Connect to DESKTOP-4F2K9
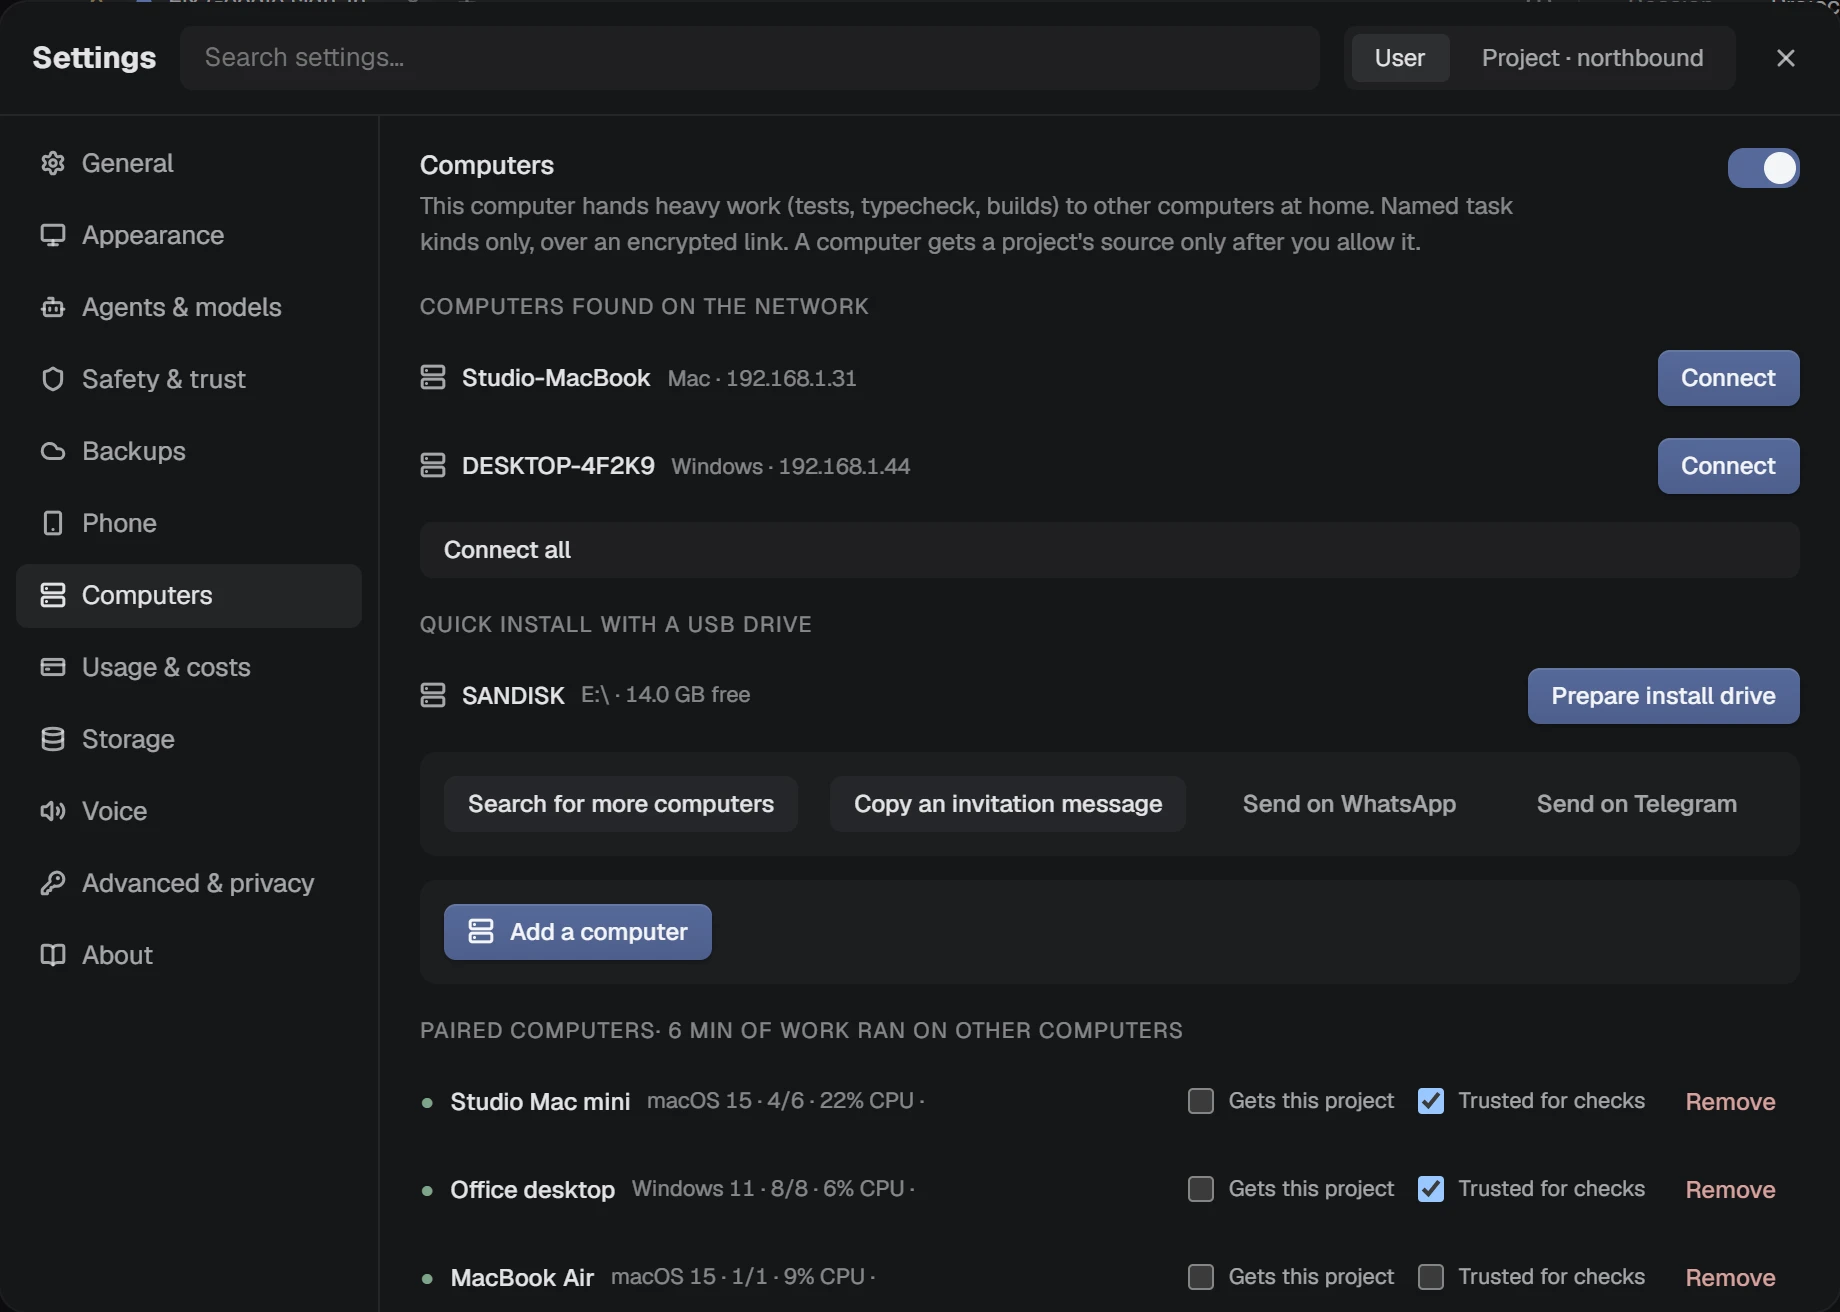The width and height of the screenshot is (1840, 1312). coord(1728,466)
